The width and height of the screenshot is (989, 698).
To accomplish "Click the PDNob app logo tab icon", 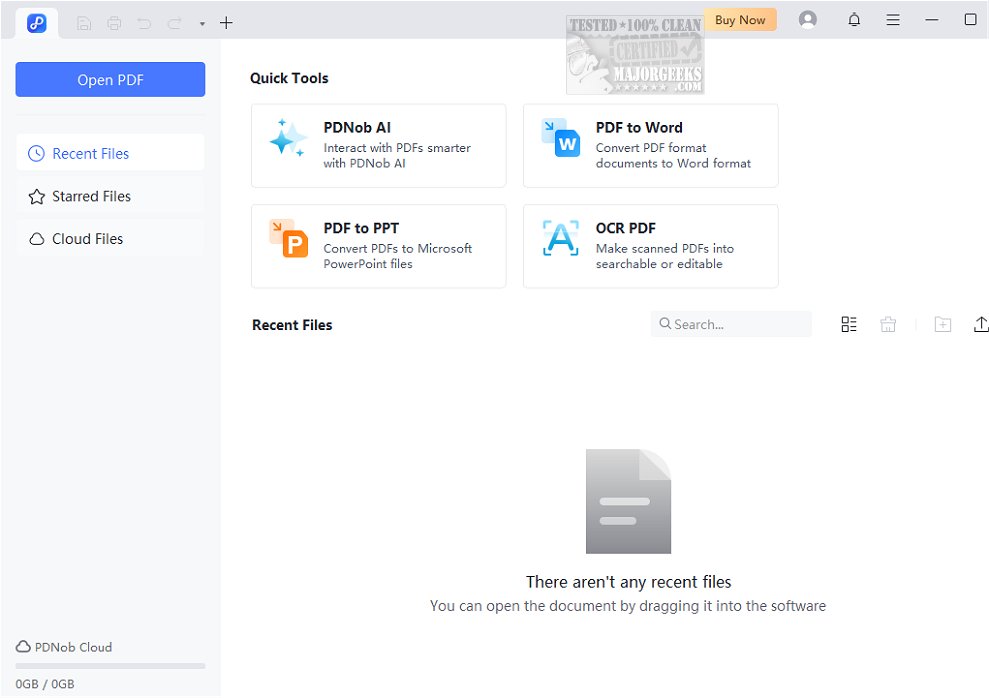I will [x=36, y=22].
